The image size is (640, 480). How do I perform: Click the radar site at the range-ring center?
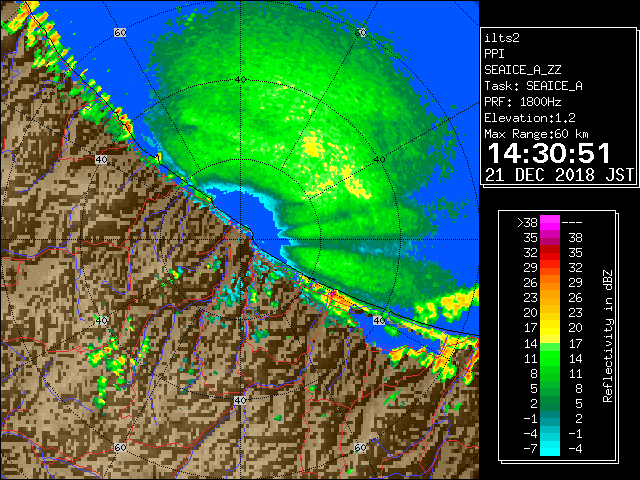[241, 240]
